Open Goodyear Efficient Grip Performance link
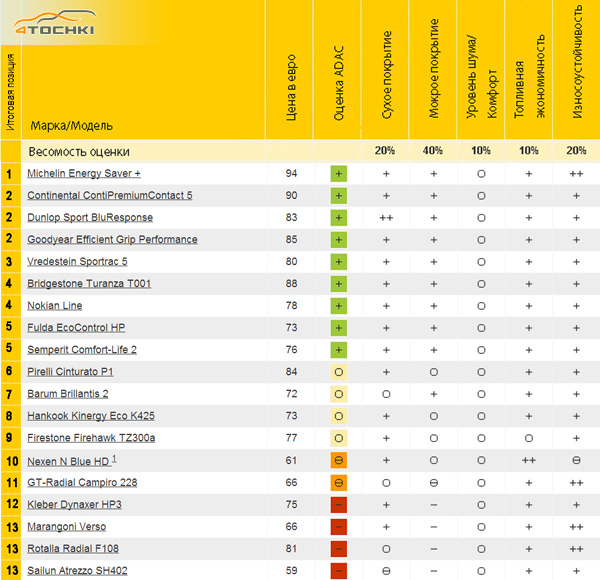The image size is (600, 580). click(x=113, y=239)
